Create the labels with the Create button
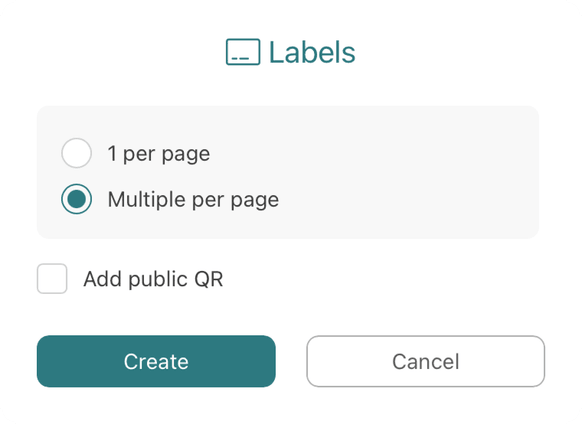 click(x=156, y=361)
